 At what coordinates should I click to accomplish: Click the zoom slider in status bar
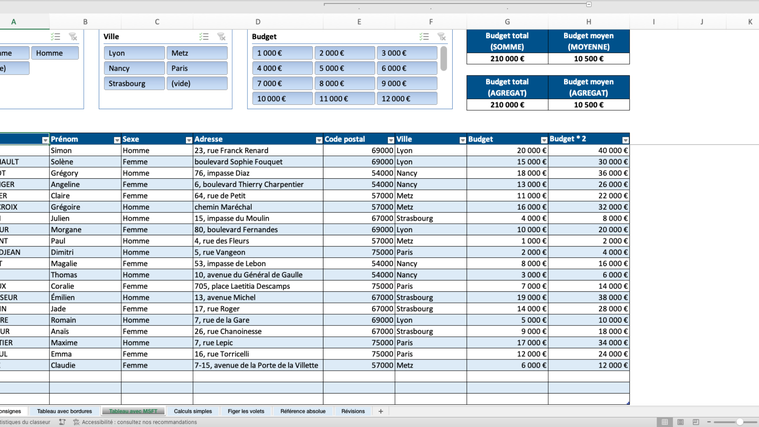[739, 422]
